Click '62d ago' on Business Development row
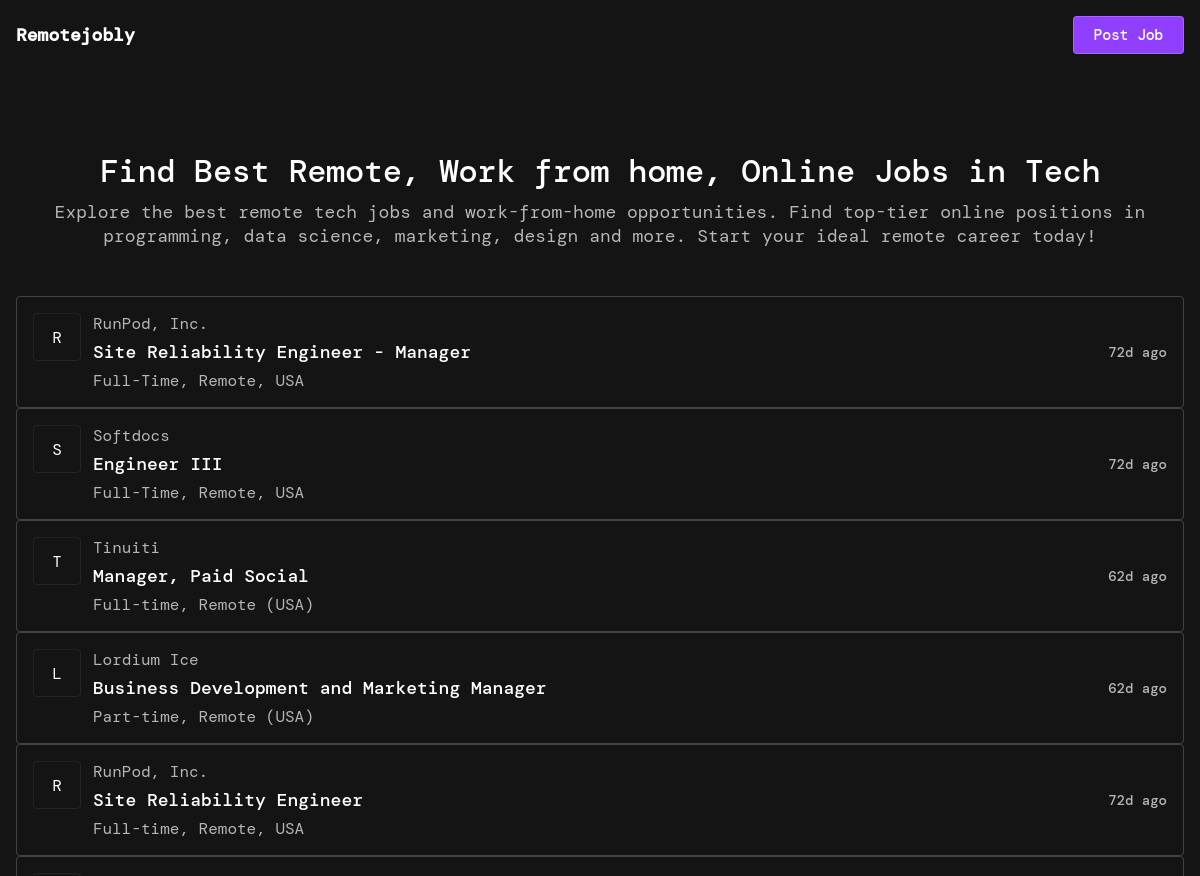1200x876 pixels. tap(1137, 688)
